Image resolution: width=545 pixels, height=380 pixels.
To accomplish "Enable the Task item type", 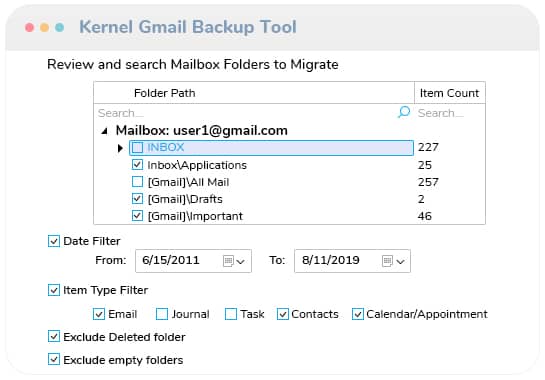I will (x=231, y=314).
